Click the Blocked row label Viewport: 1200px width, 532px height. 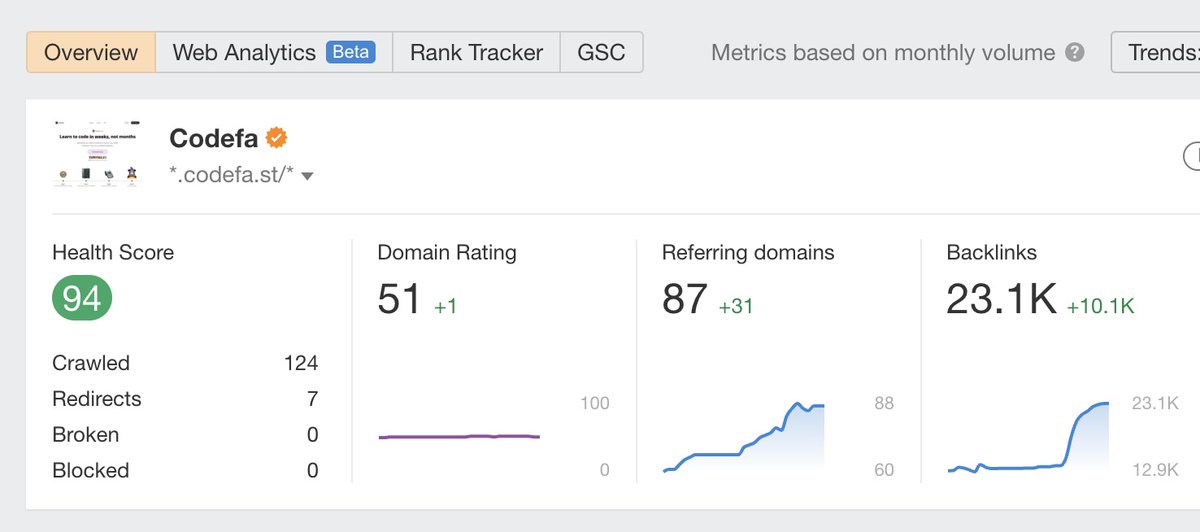tap(91, 471)
